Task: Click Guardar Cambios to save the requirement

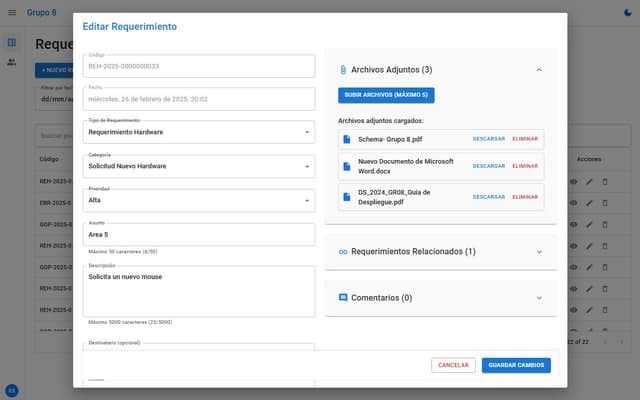Action: [515, 365]
